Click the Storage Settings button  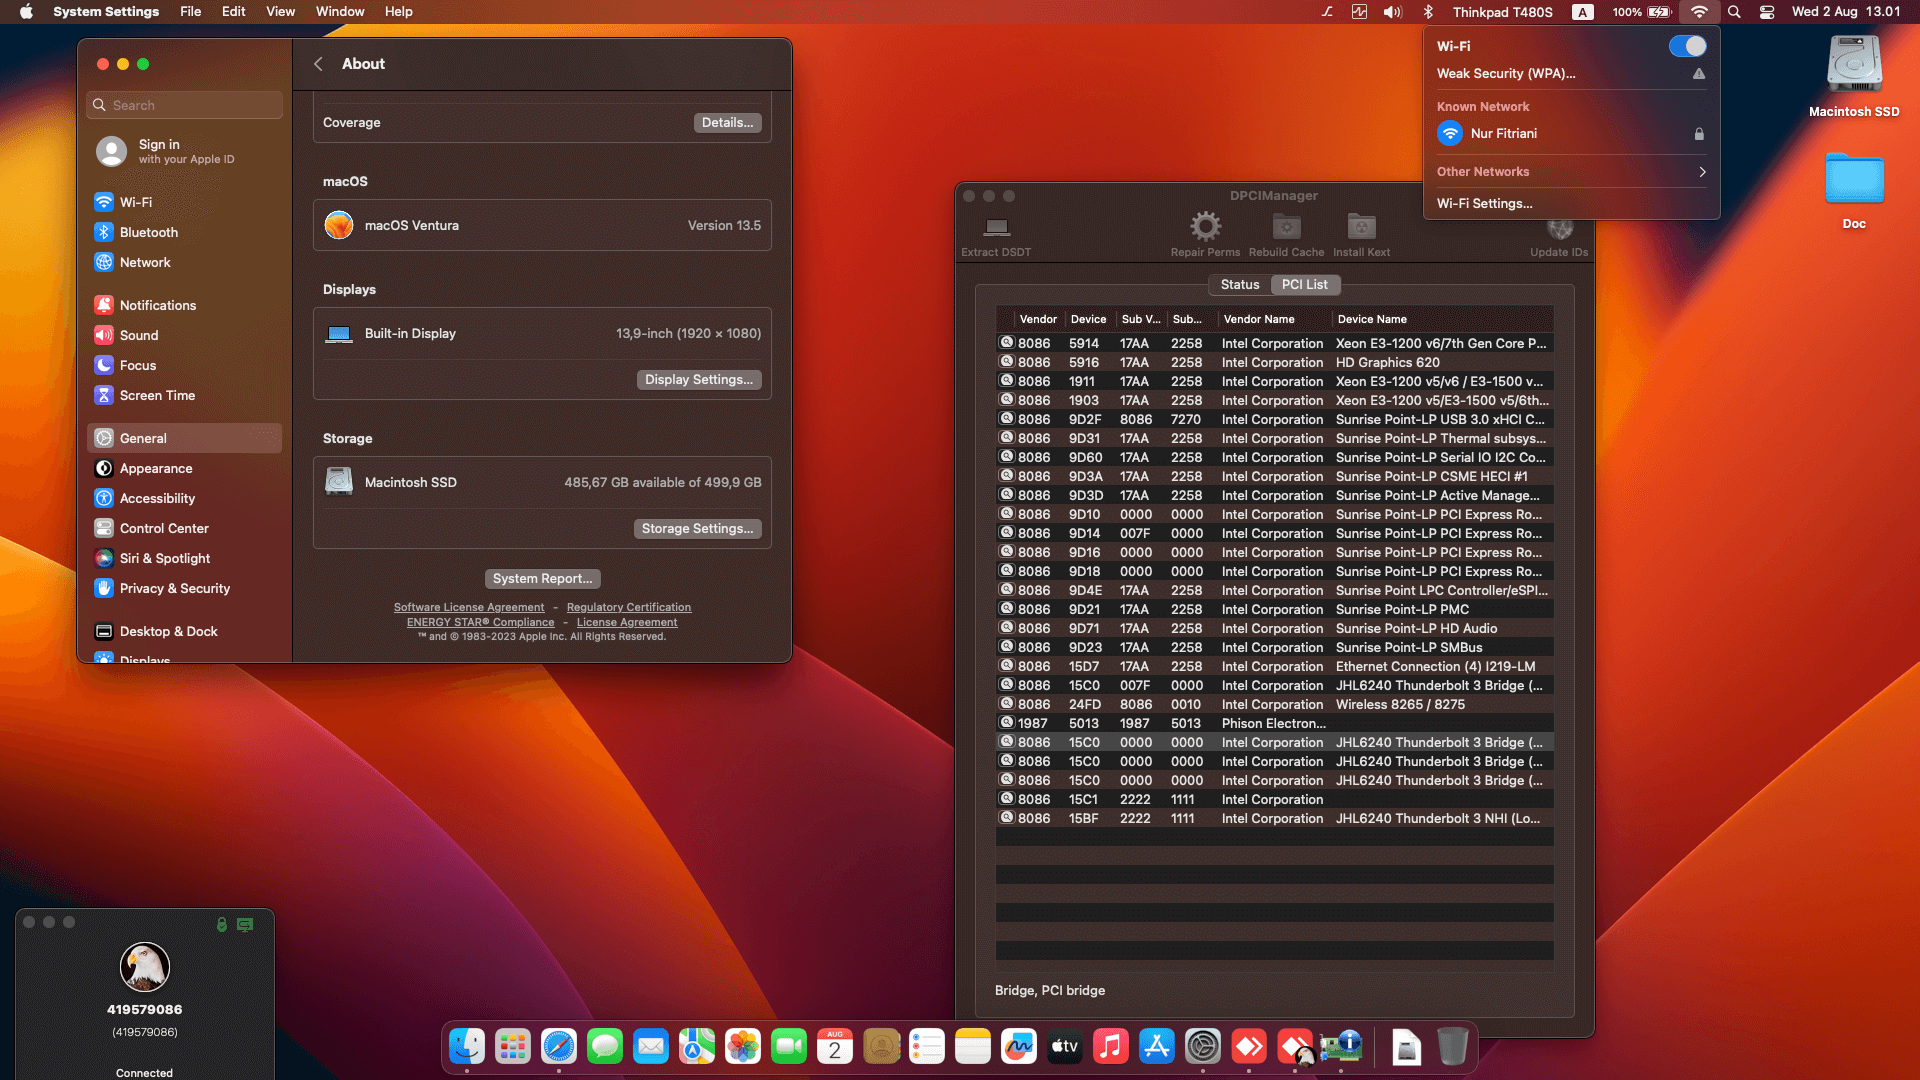pyautogui.click(x=697, y=528)
